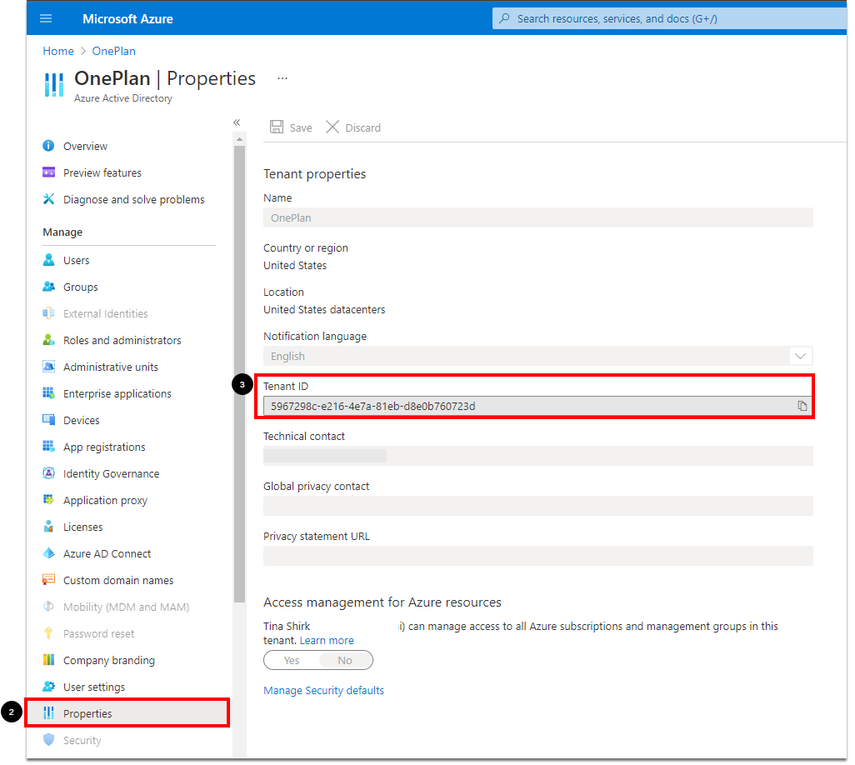
Task: Open the ellipsis more options menu
Action: (282, 78)
